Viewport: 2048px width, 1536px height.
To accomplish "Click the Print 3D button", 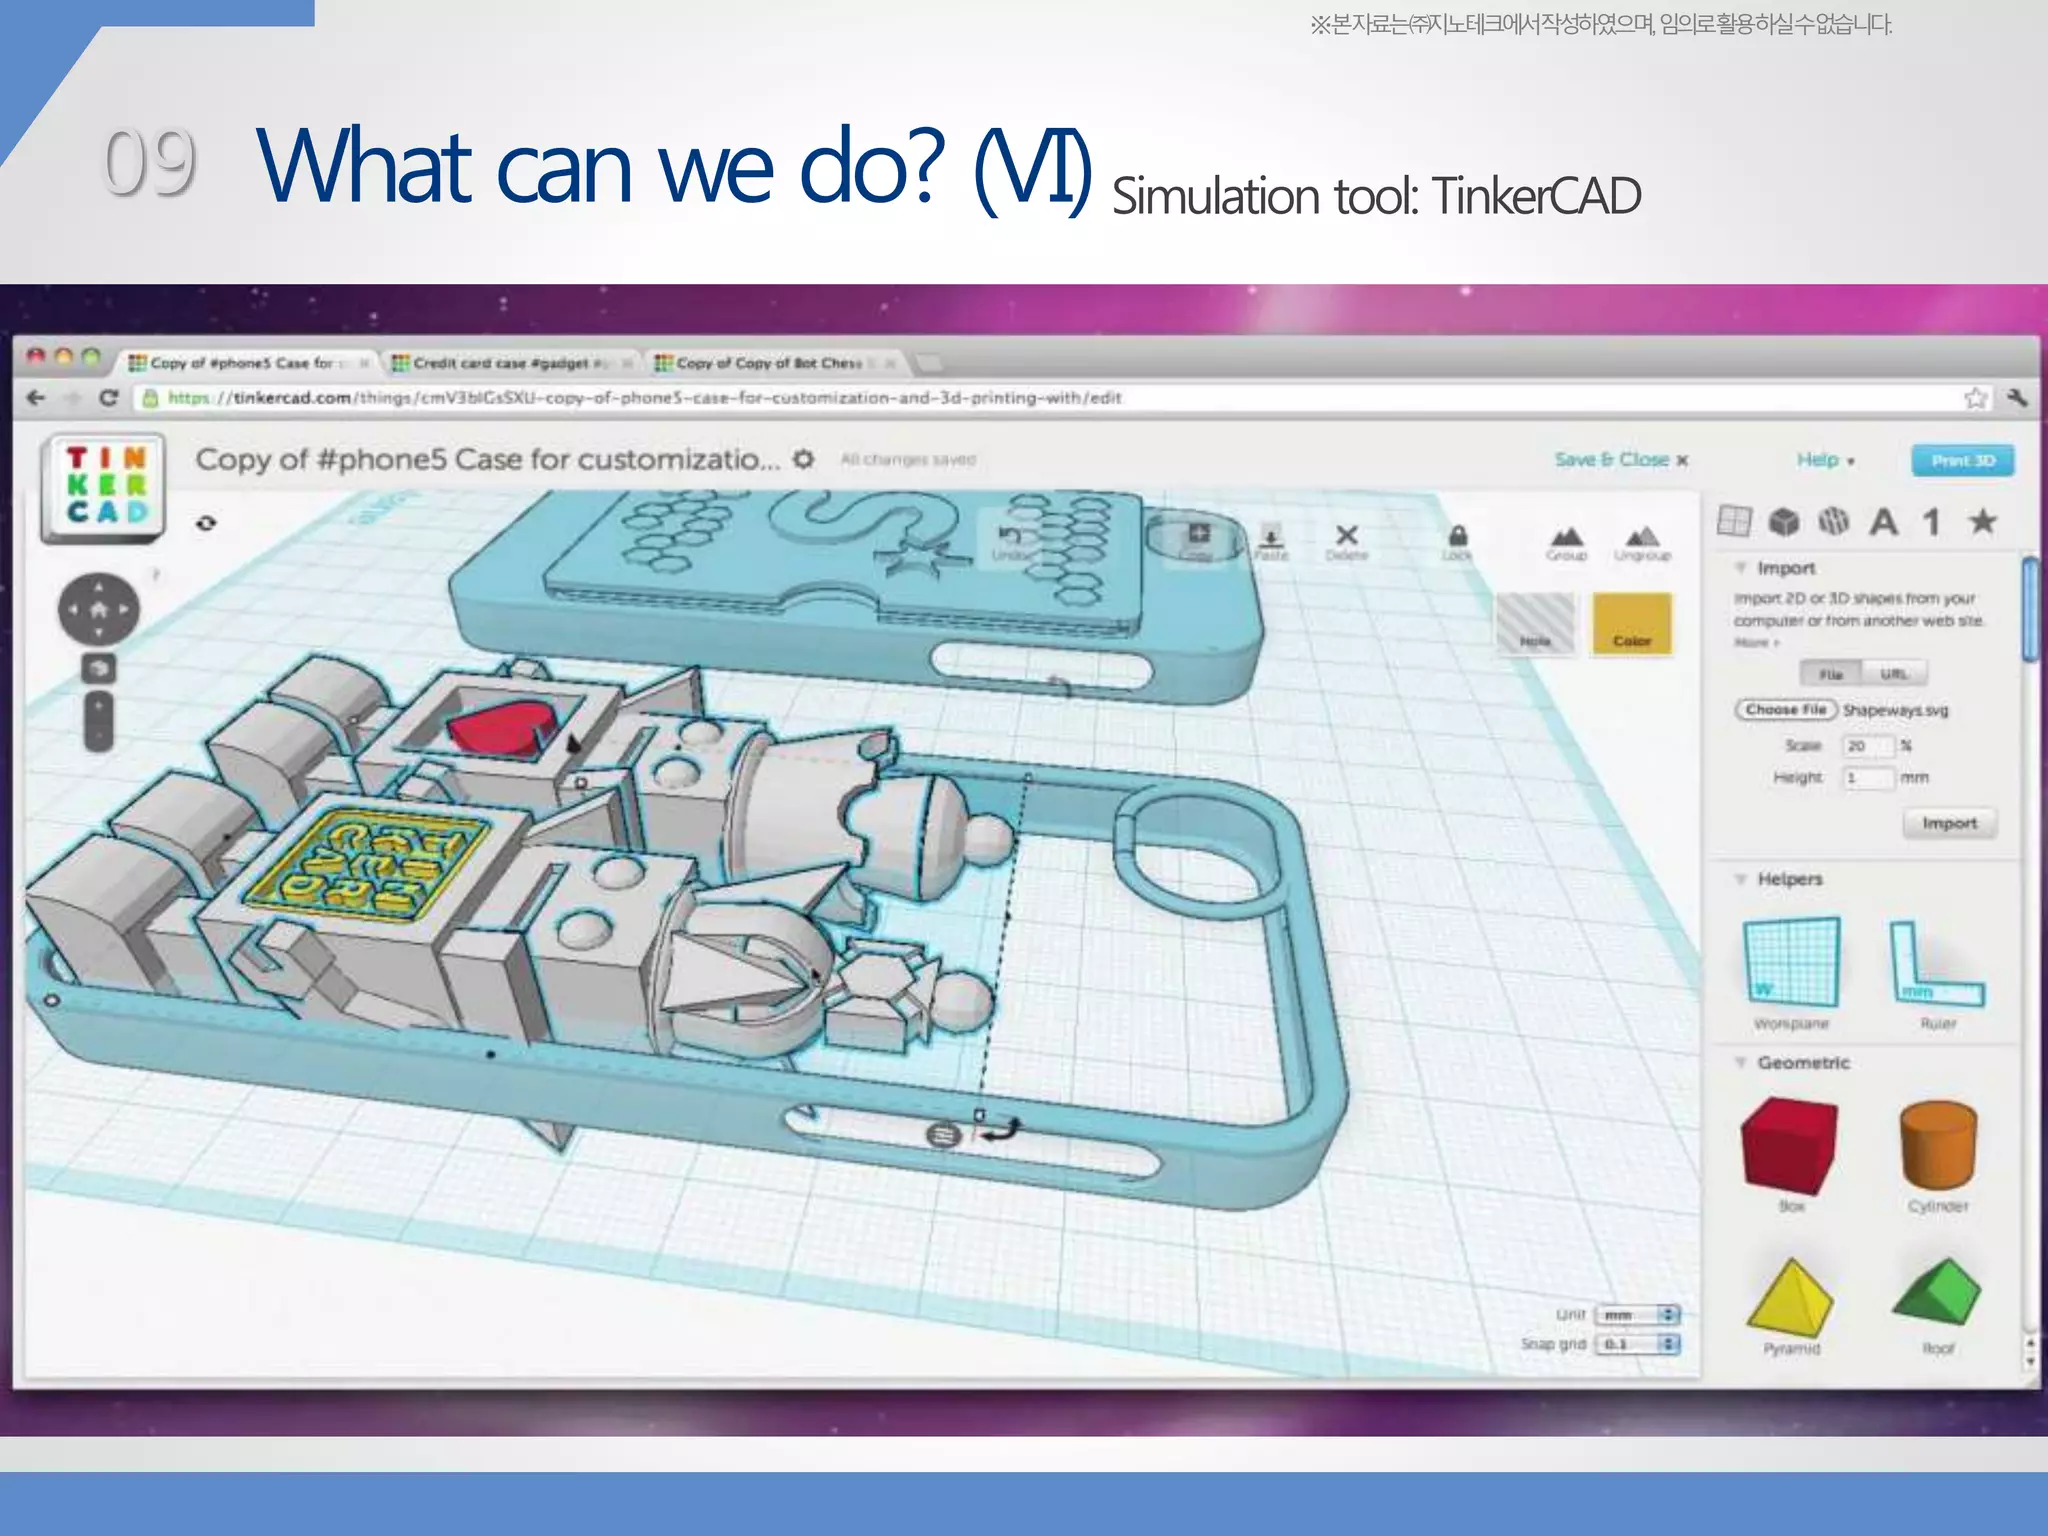I will (1962, 460).
